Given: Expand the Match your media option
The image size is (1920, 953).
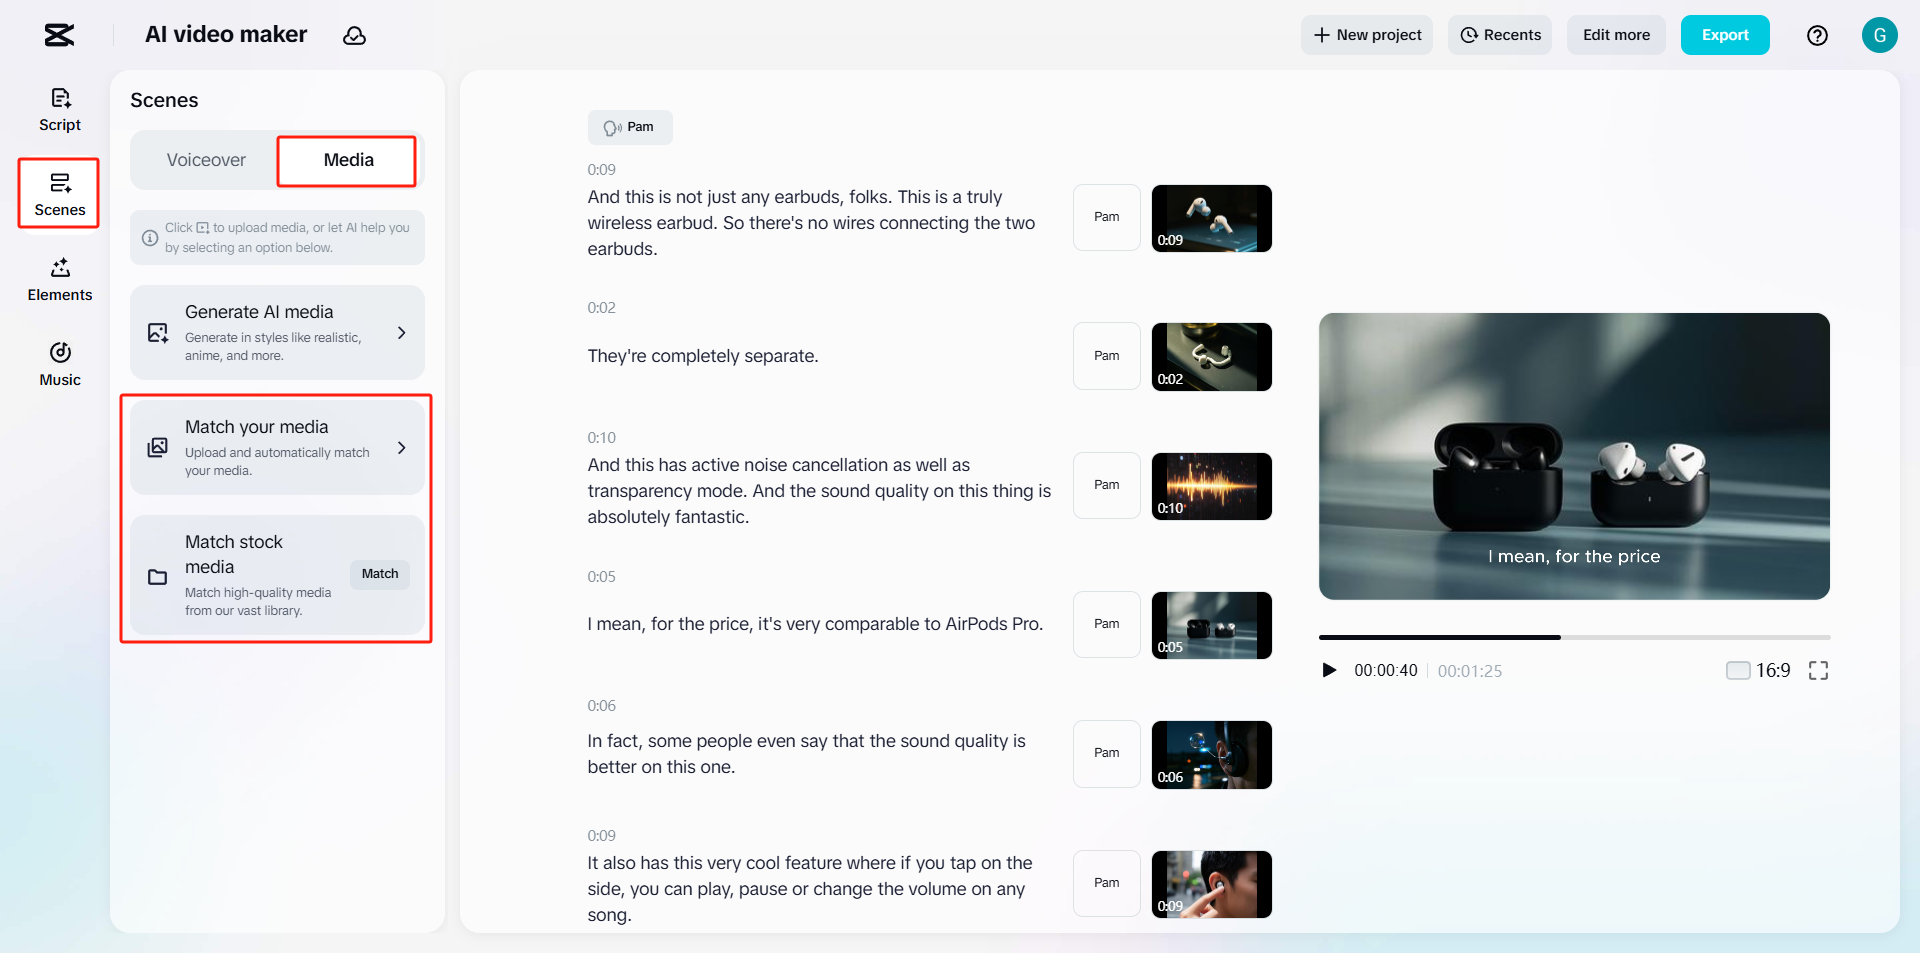Looking at the screenshot, I should 277,447.
